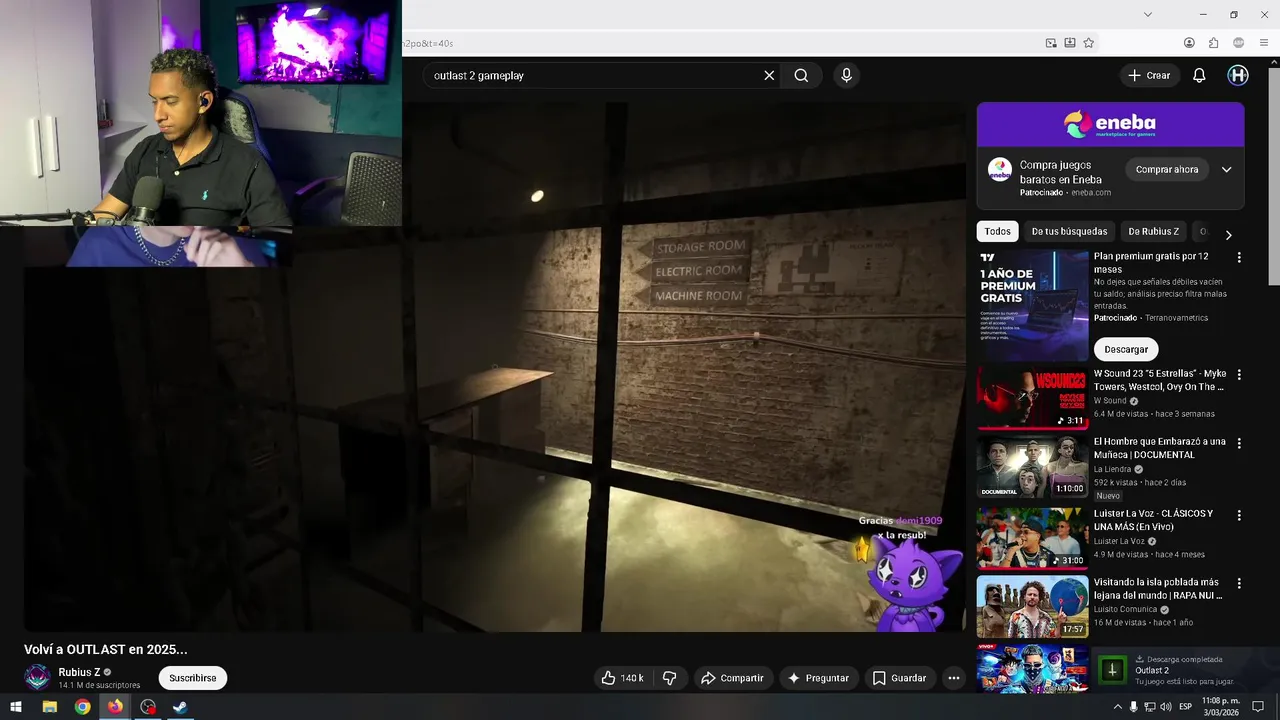The height and width of the screenshot is (720, 1280).
Task: Start voice search with the microphone
Action: pos(846,75)
